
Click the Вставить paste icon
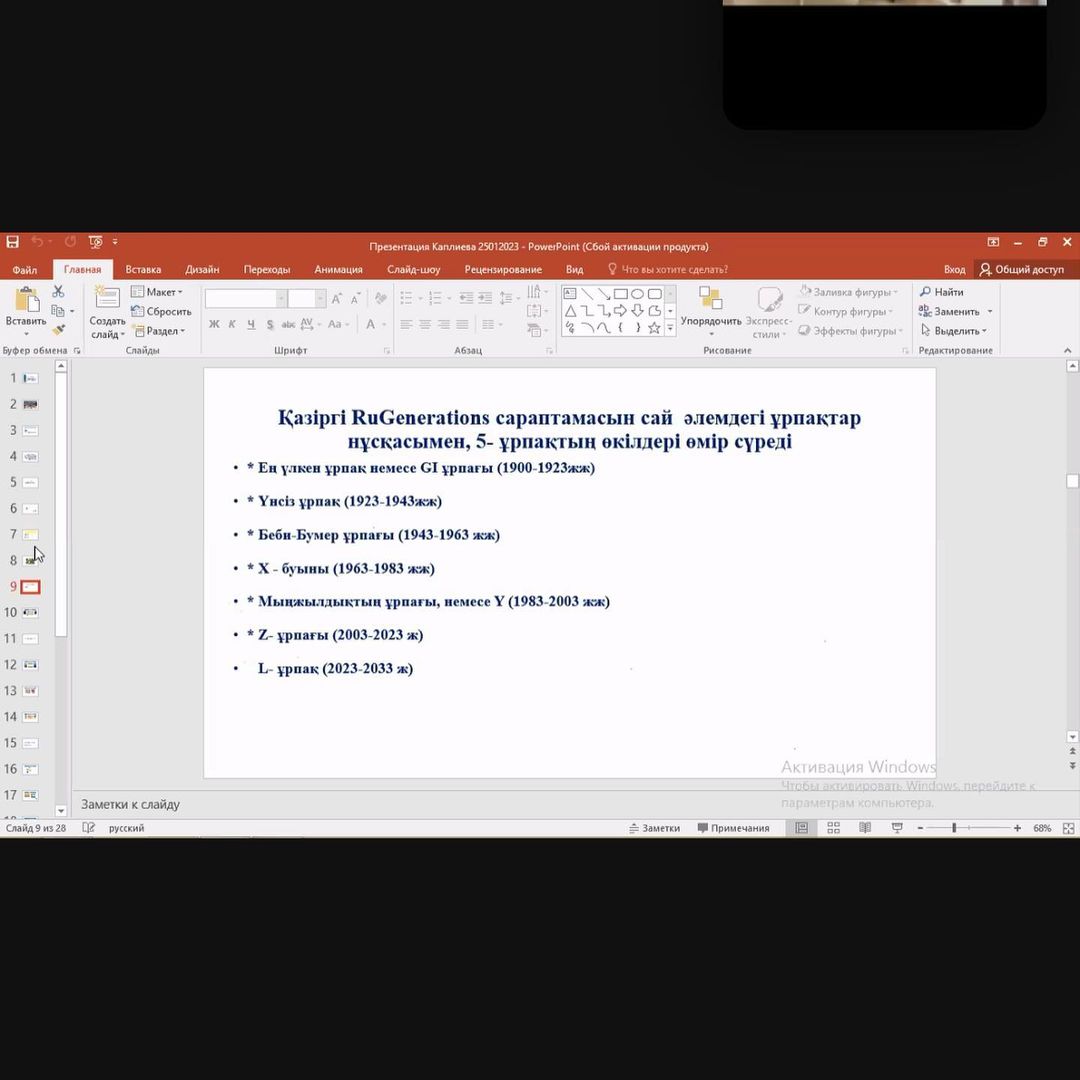[25, 300]
